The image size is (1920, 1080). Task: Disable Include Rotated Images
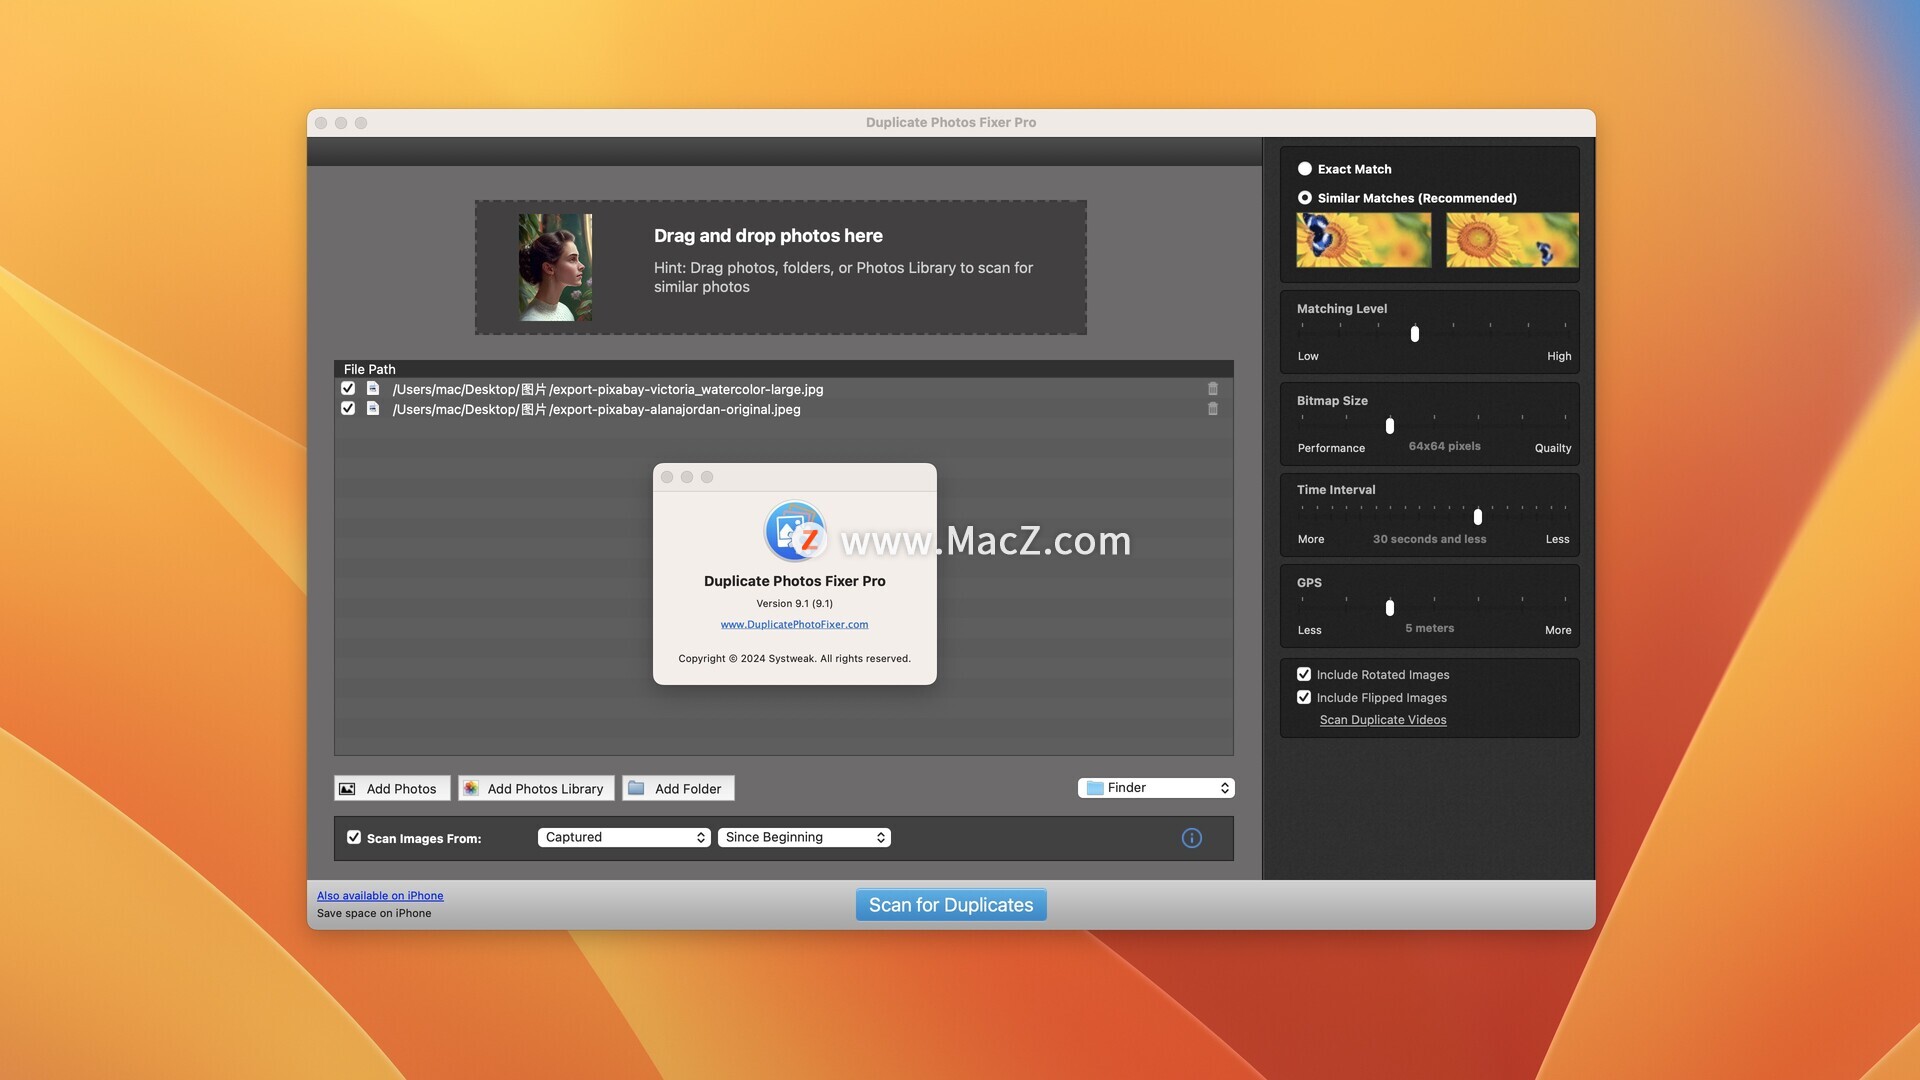pos(1304,675)
